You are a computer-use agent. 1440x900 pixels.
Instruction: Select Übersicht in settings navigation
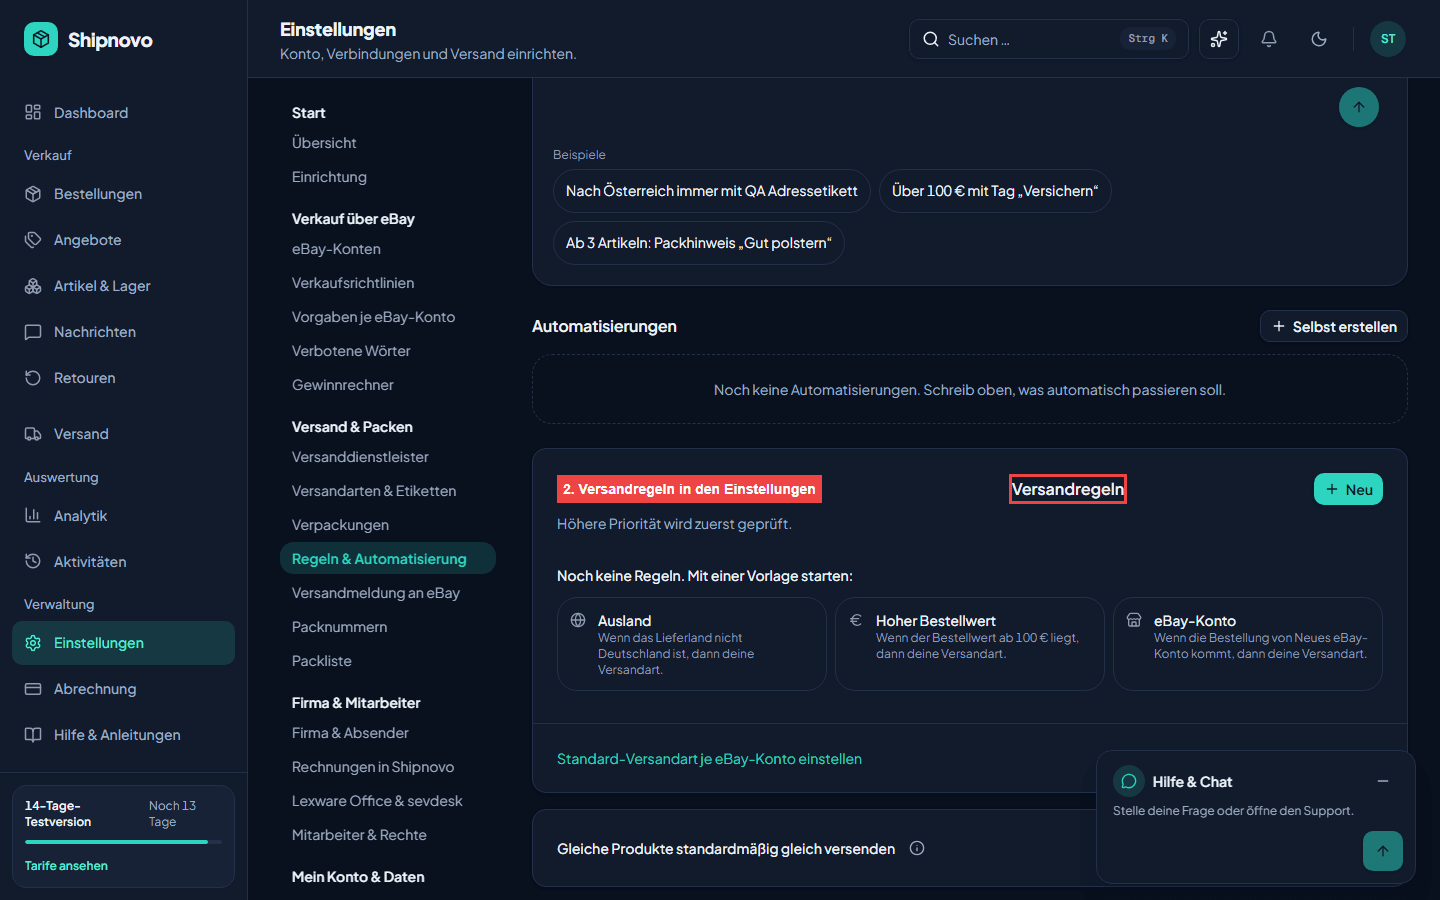pos(324,143)
